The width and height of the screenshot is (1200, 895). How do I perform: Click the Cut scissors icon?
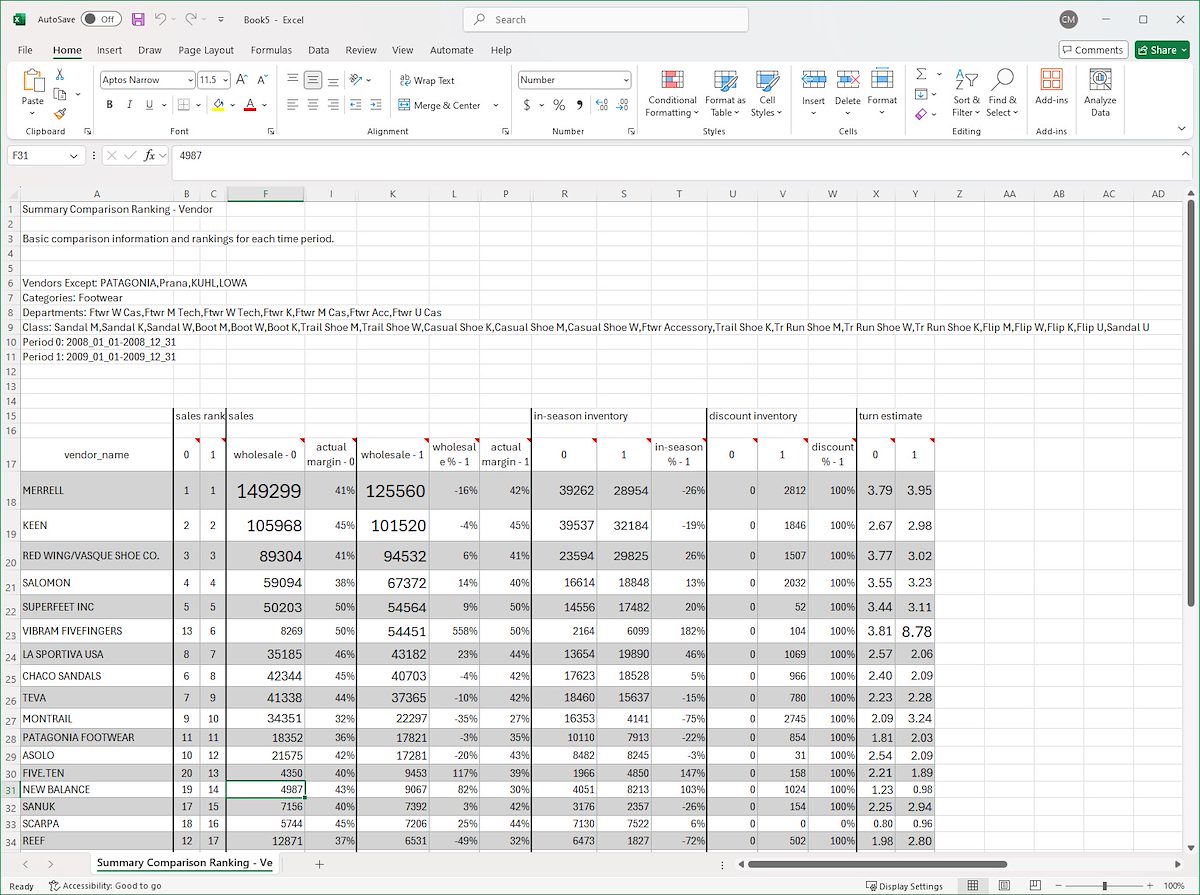point(60,74)
